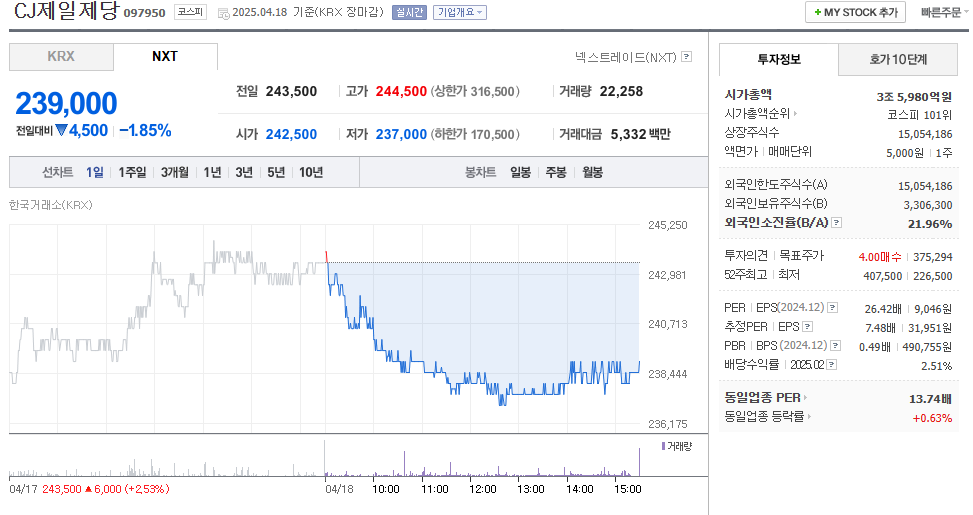Viewport: 973px width, 515px height.
Task: Click the 한국거래소(KRX) chart label
Action: (50, 205)
